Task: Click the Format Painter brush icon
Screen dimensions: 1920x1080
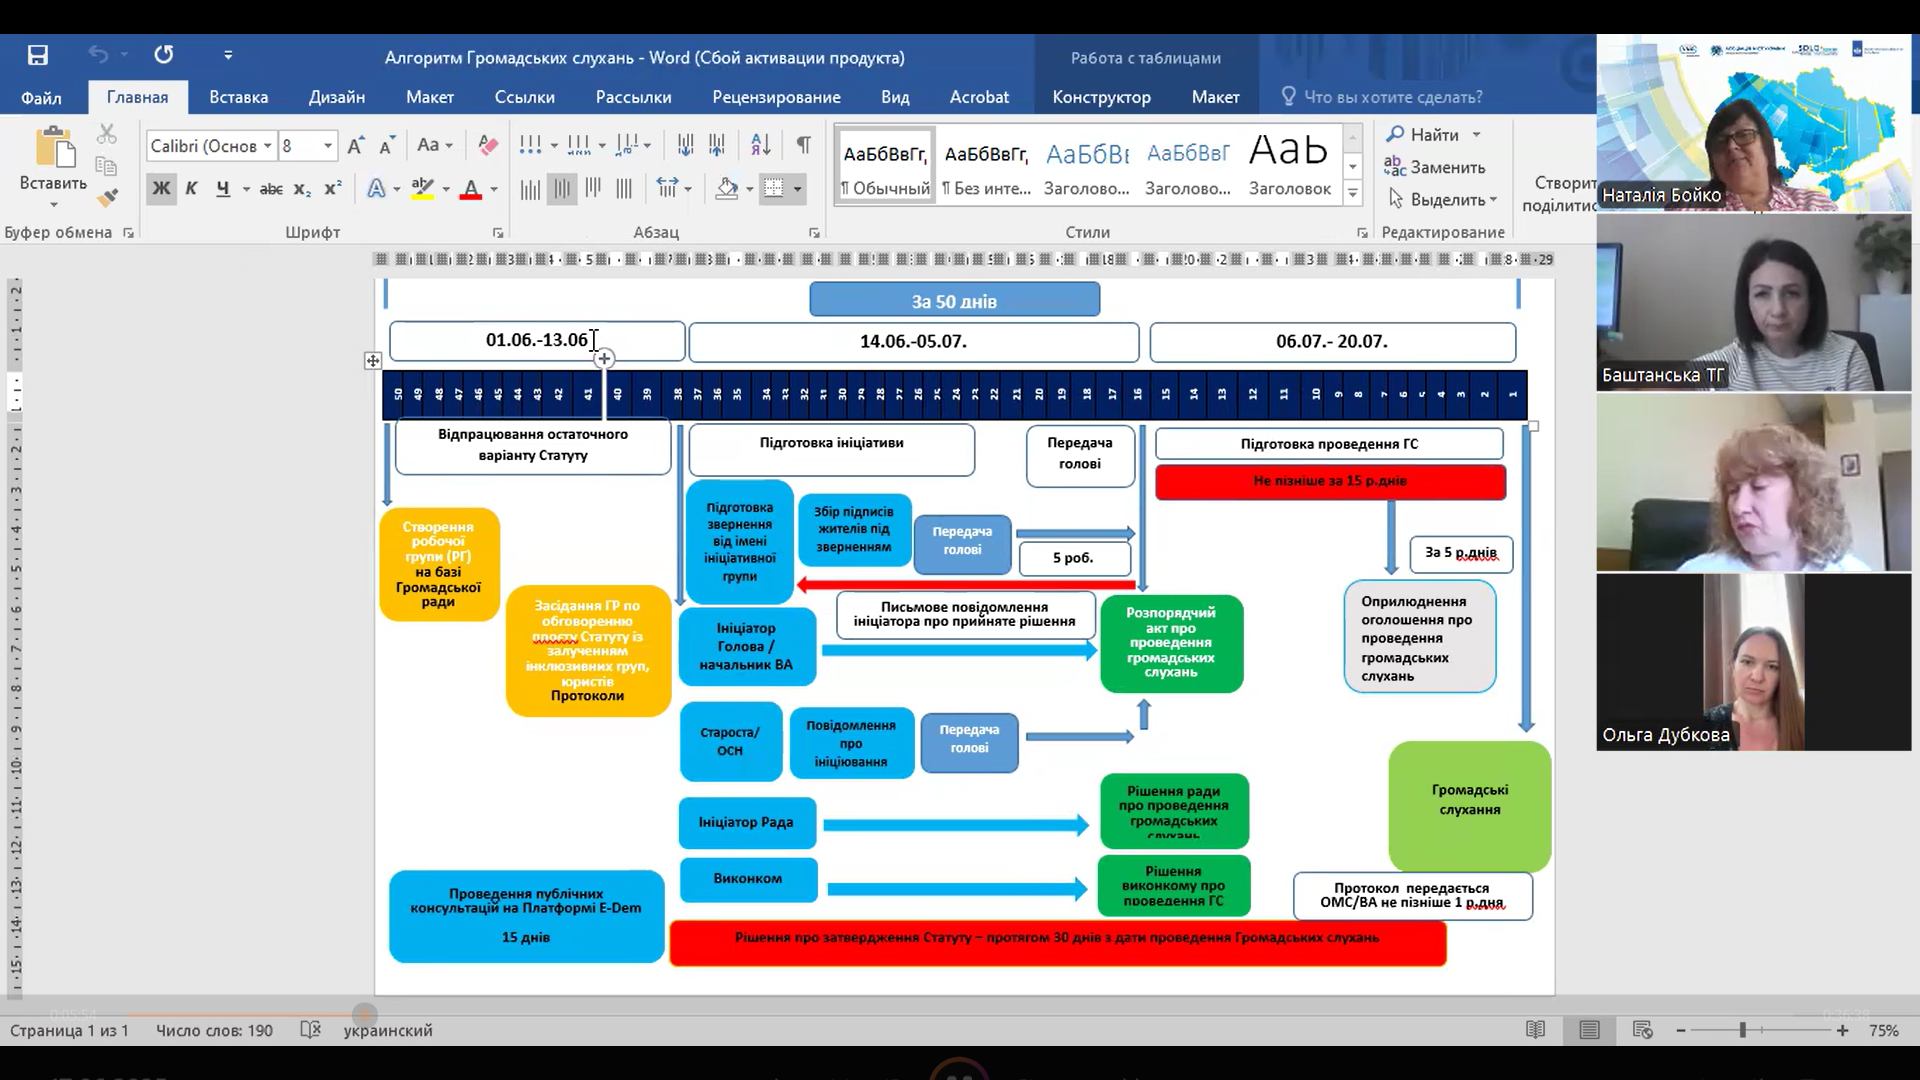Action: (107, 198)
